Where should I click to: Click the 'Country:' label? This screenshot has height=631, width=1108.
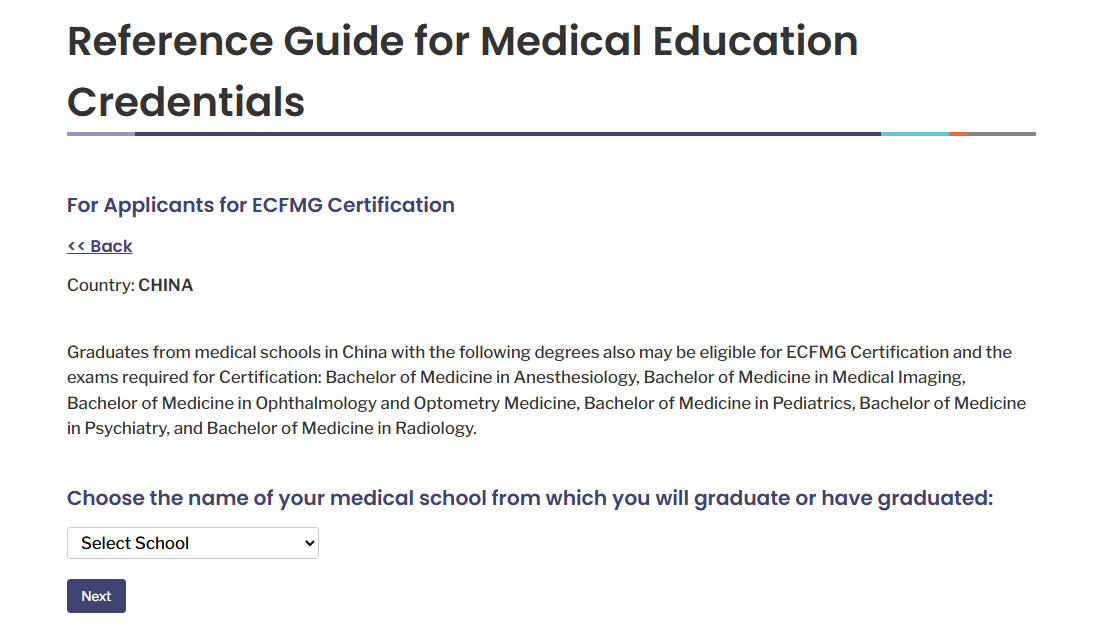100,285
